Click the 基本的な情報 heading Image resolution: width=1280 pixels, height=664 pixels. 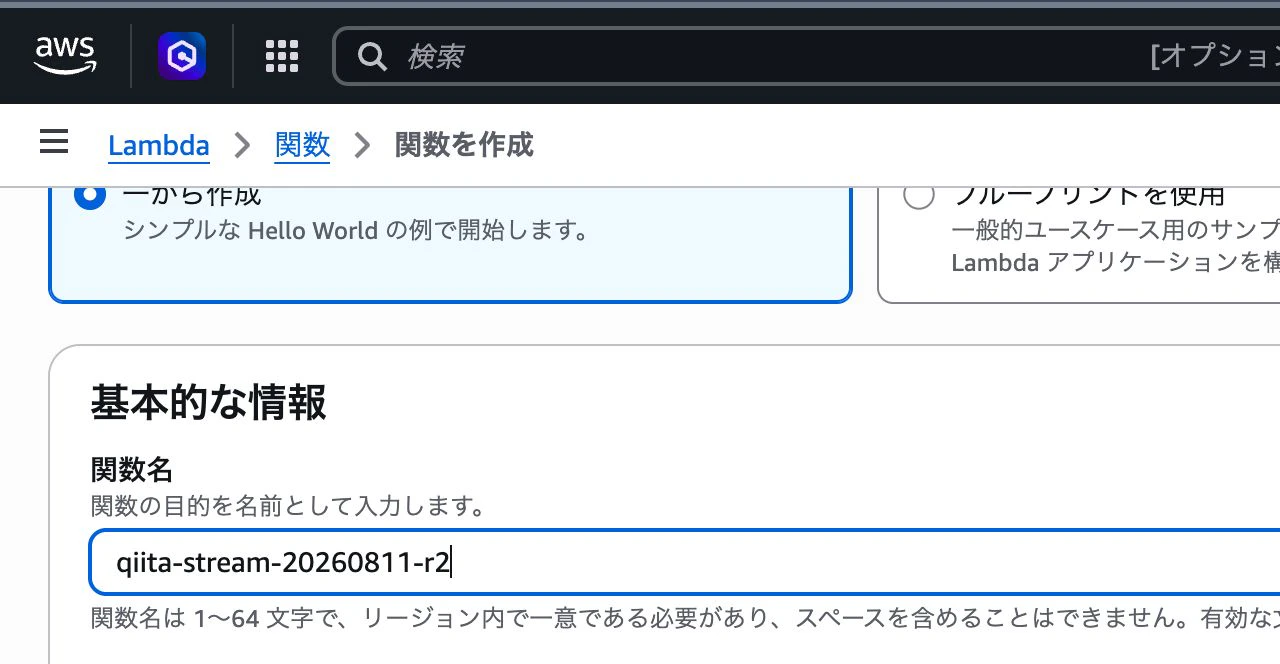209,403
